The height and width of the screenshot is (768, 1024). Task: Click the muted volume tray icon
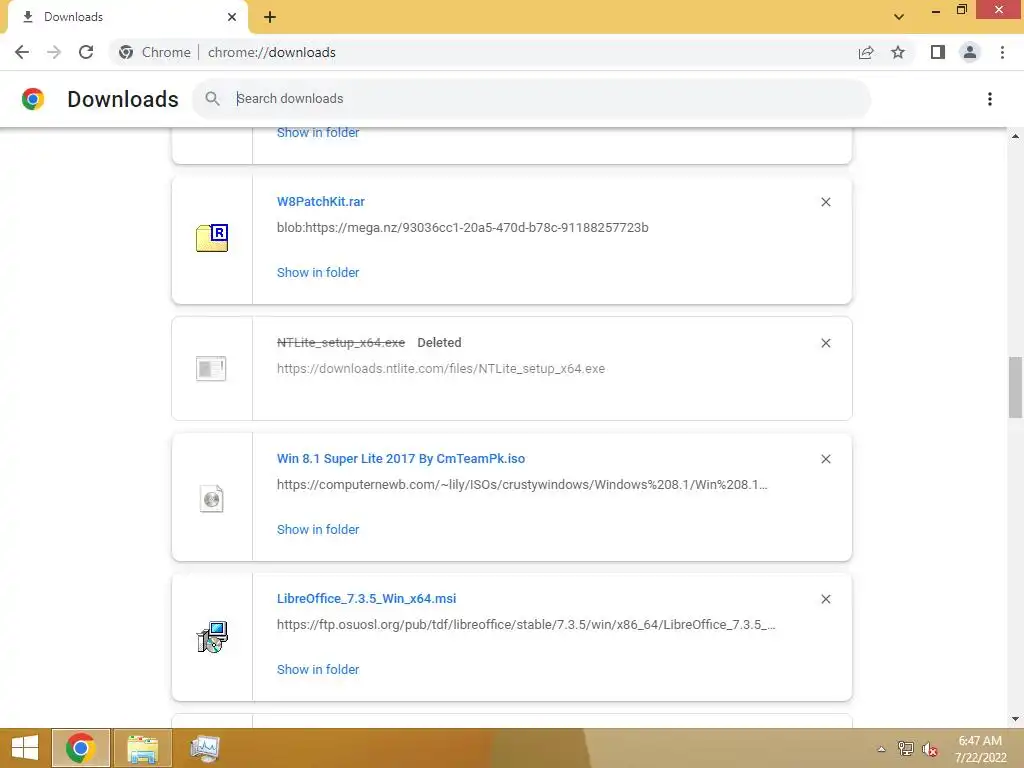[930, 749]
